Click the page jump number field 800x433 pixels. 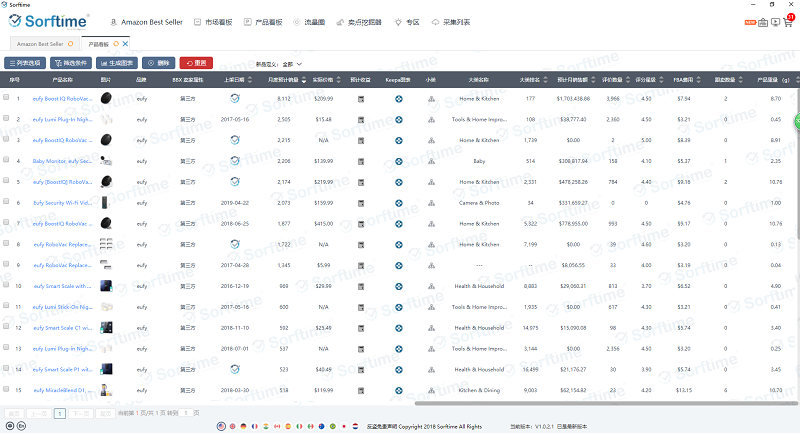click(187, 413)
